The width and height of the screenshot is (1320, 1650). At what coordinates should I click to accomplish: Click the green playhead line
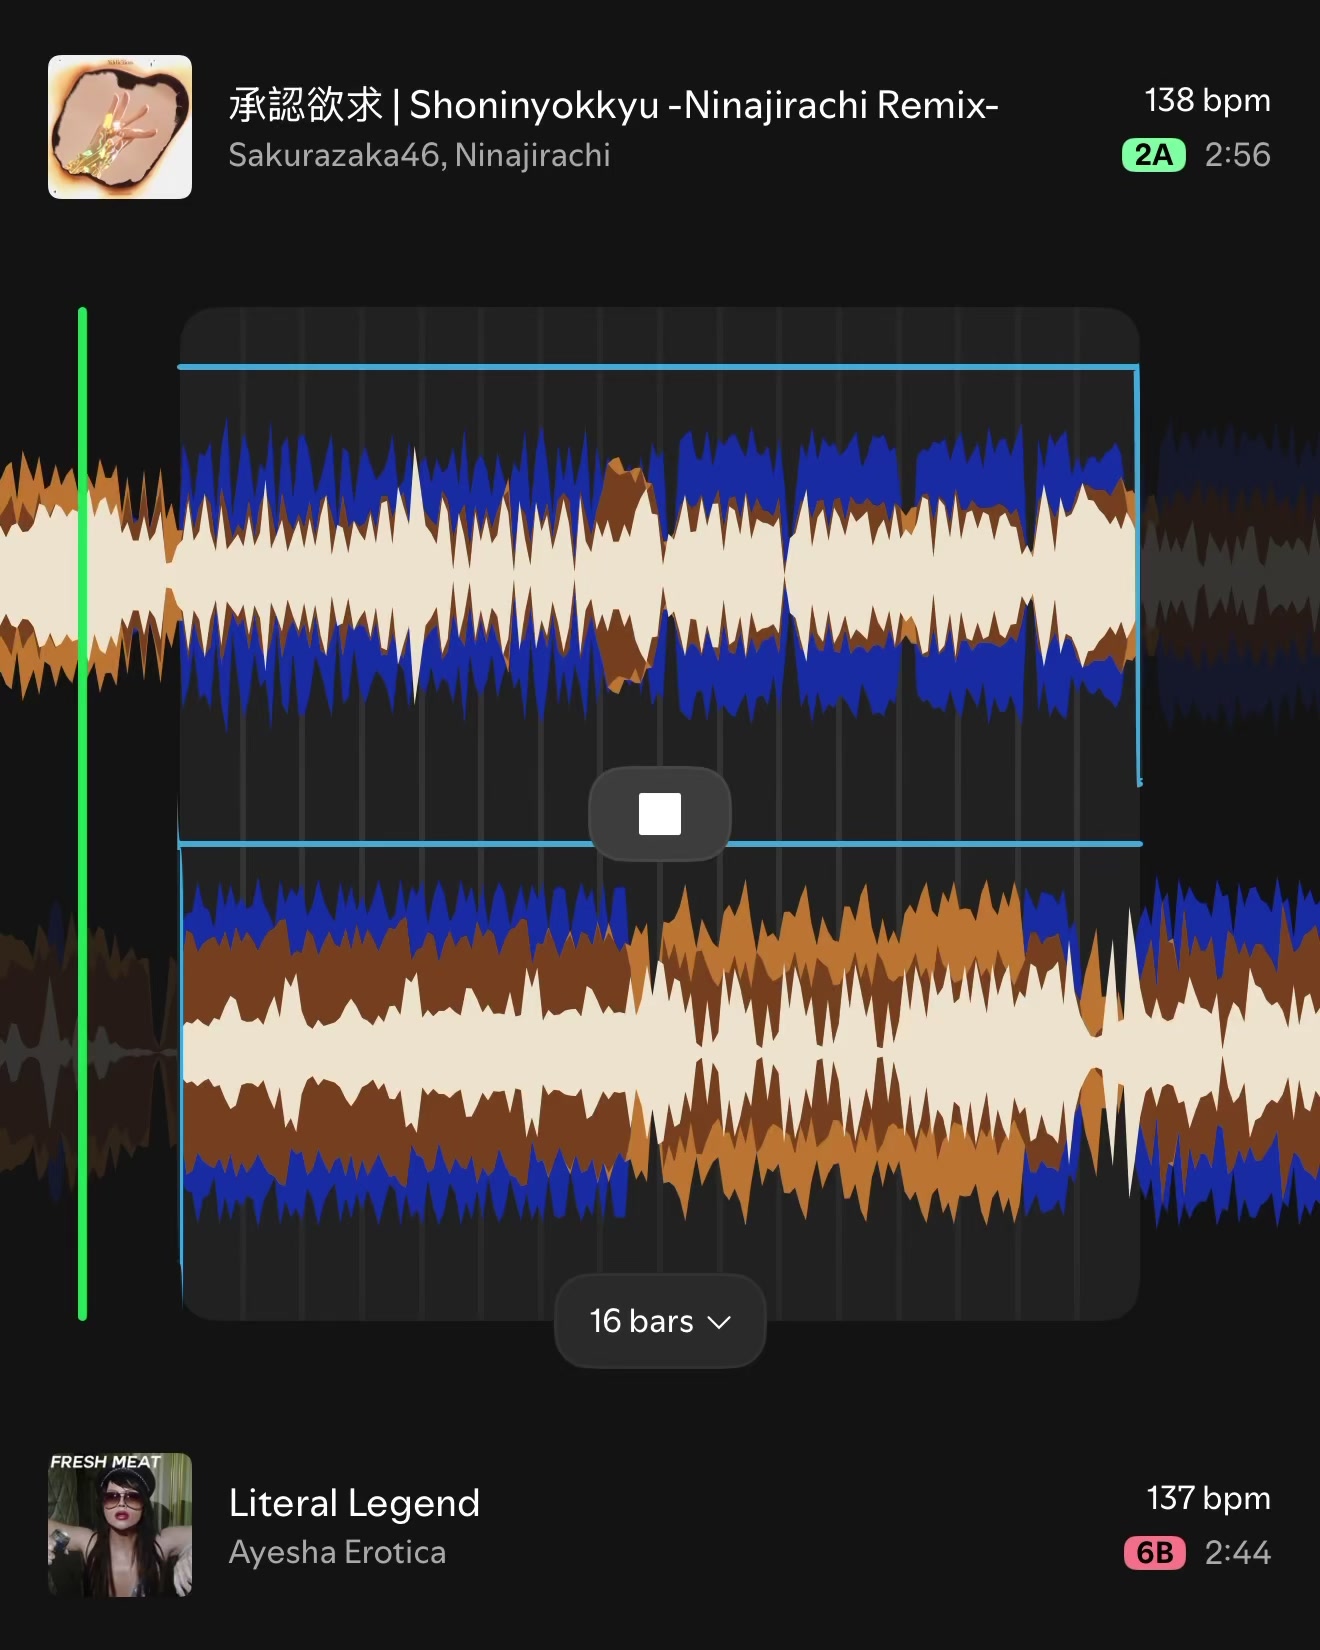tap(82, 814)
